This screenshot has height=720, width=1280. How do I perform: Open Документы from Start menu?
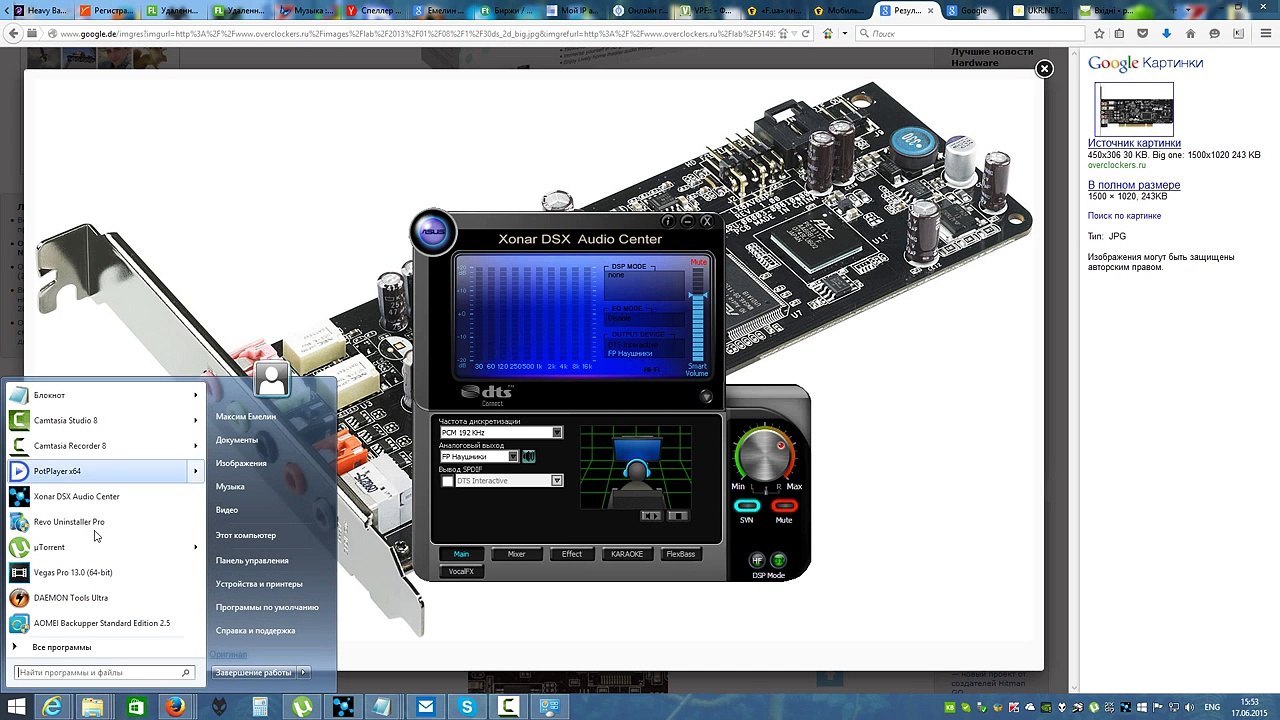click(237, 440)
